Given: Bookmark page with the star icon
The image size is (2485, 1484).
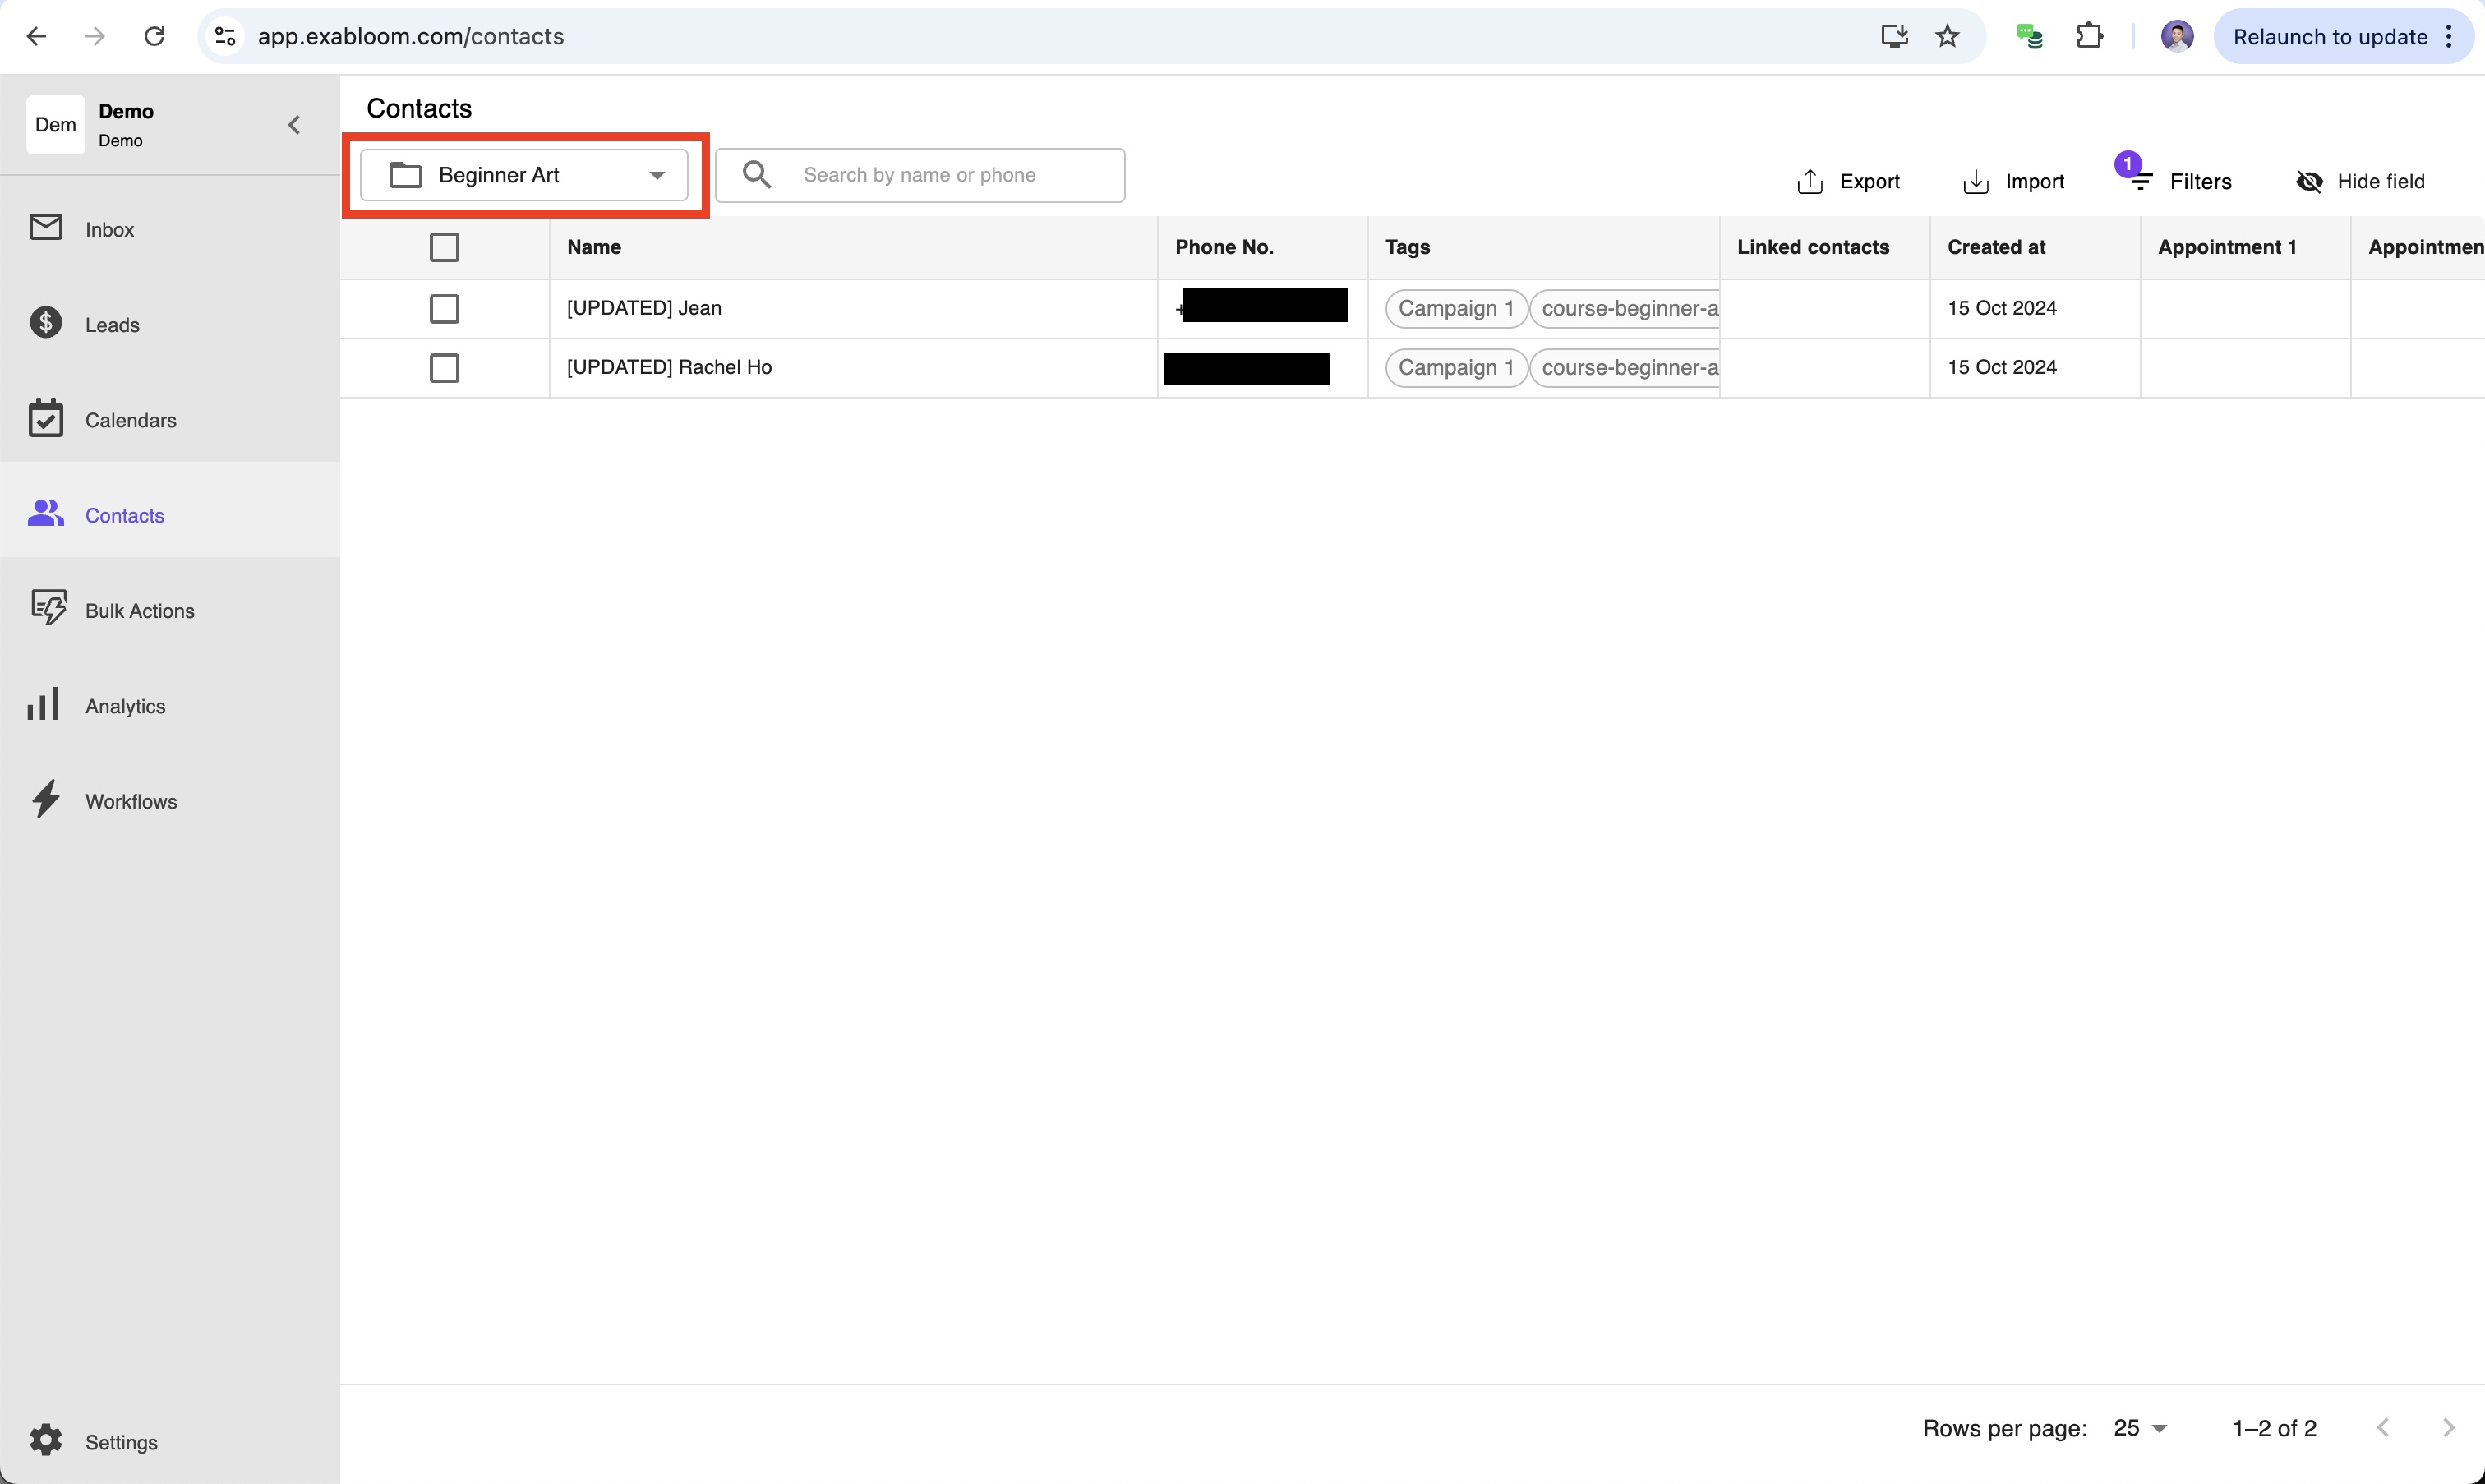Looking at the screenshot, I should click(1947, 37).
